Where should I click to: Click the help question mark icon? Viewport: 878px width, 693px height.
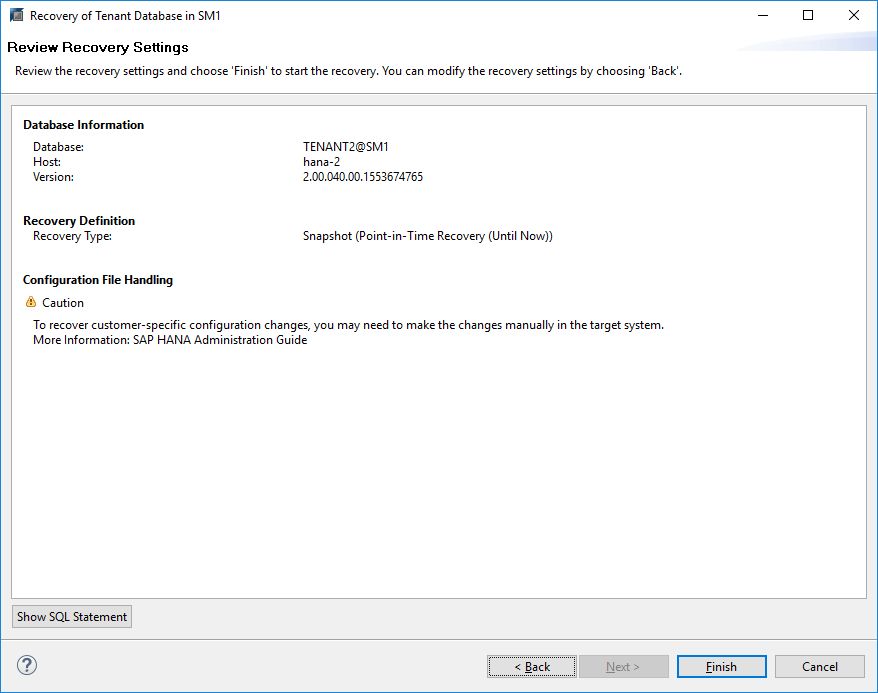27,666
